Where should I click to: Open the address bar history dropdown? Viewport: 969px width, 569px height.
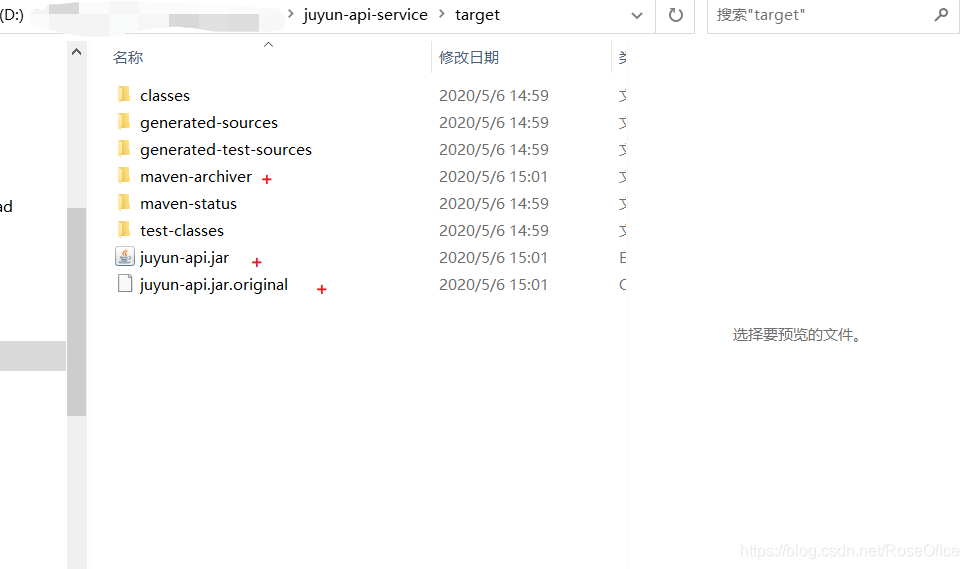(637, 15)
